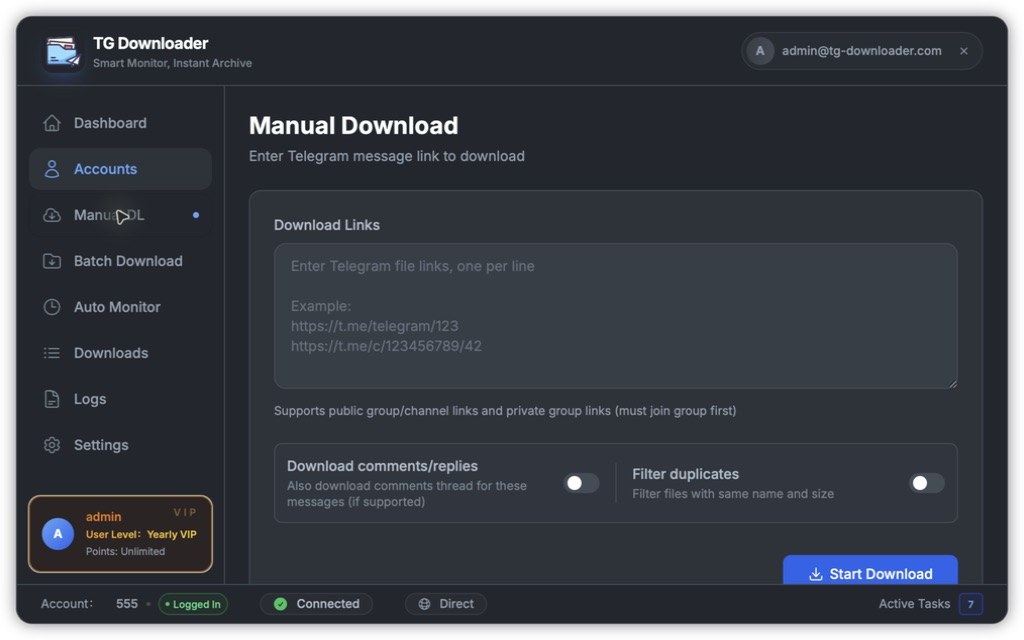The image size is (1024, 640).
Task: Click the Manual DL cloud download icon
Action: coord(52,215)
